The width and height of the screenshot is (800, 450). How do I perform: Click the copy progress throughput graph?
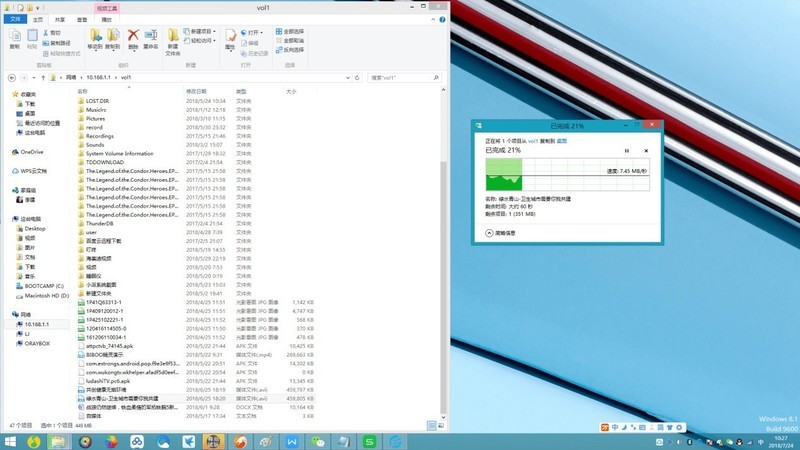click(x=550, y=176)
